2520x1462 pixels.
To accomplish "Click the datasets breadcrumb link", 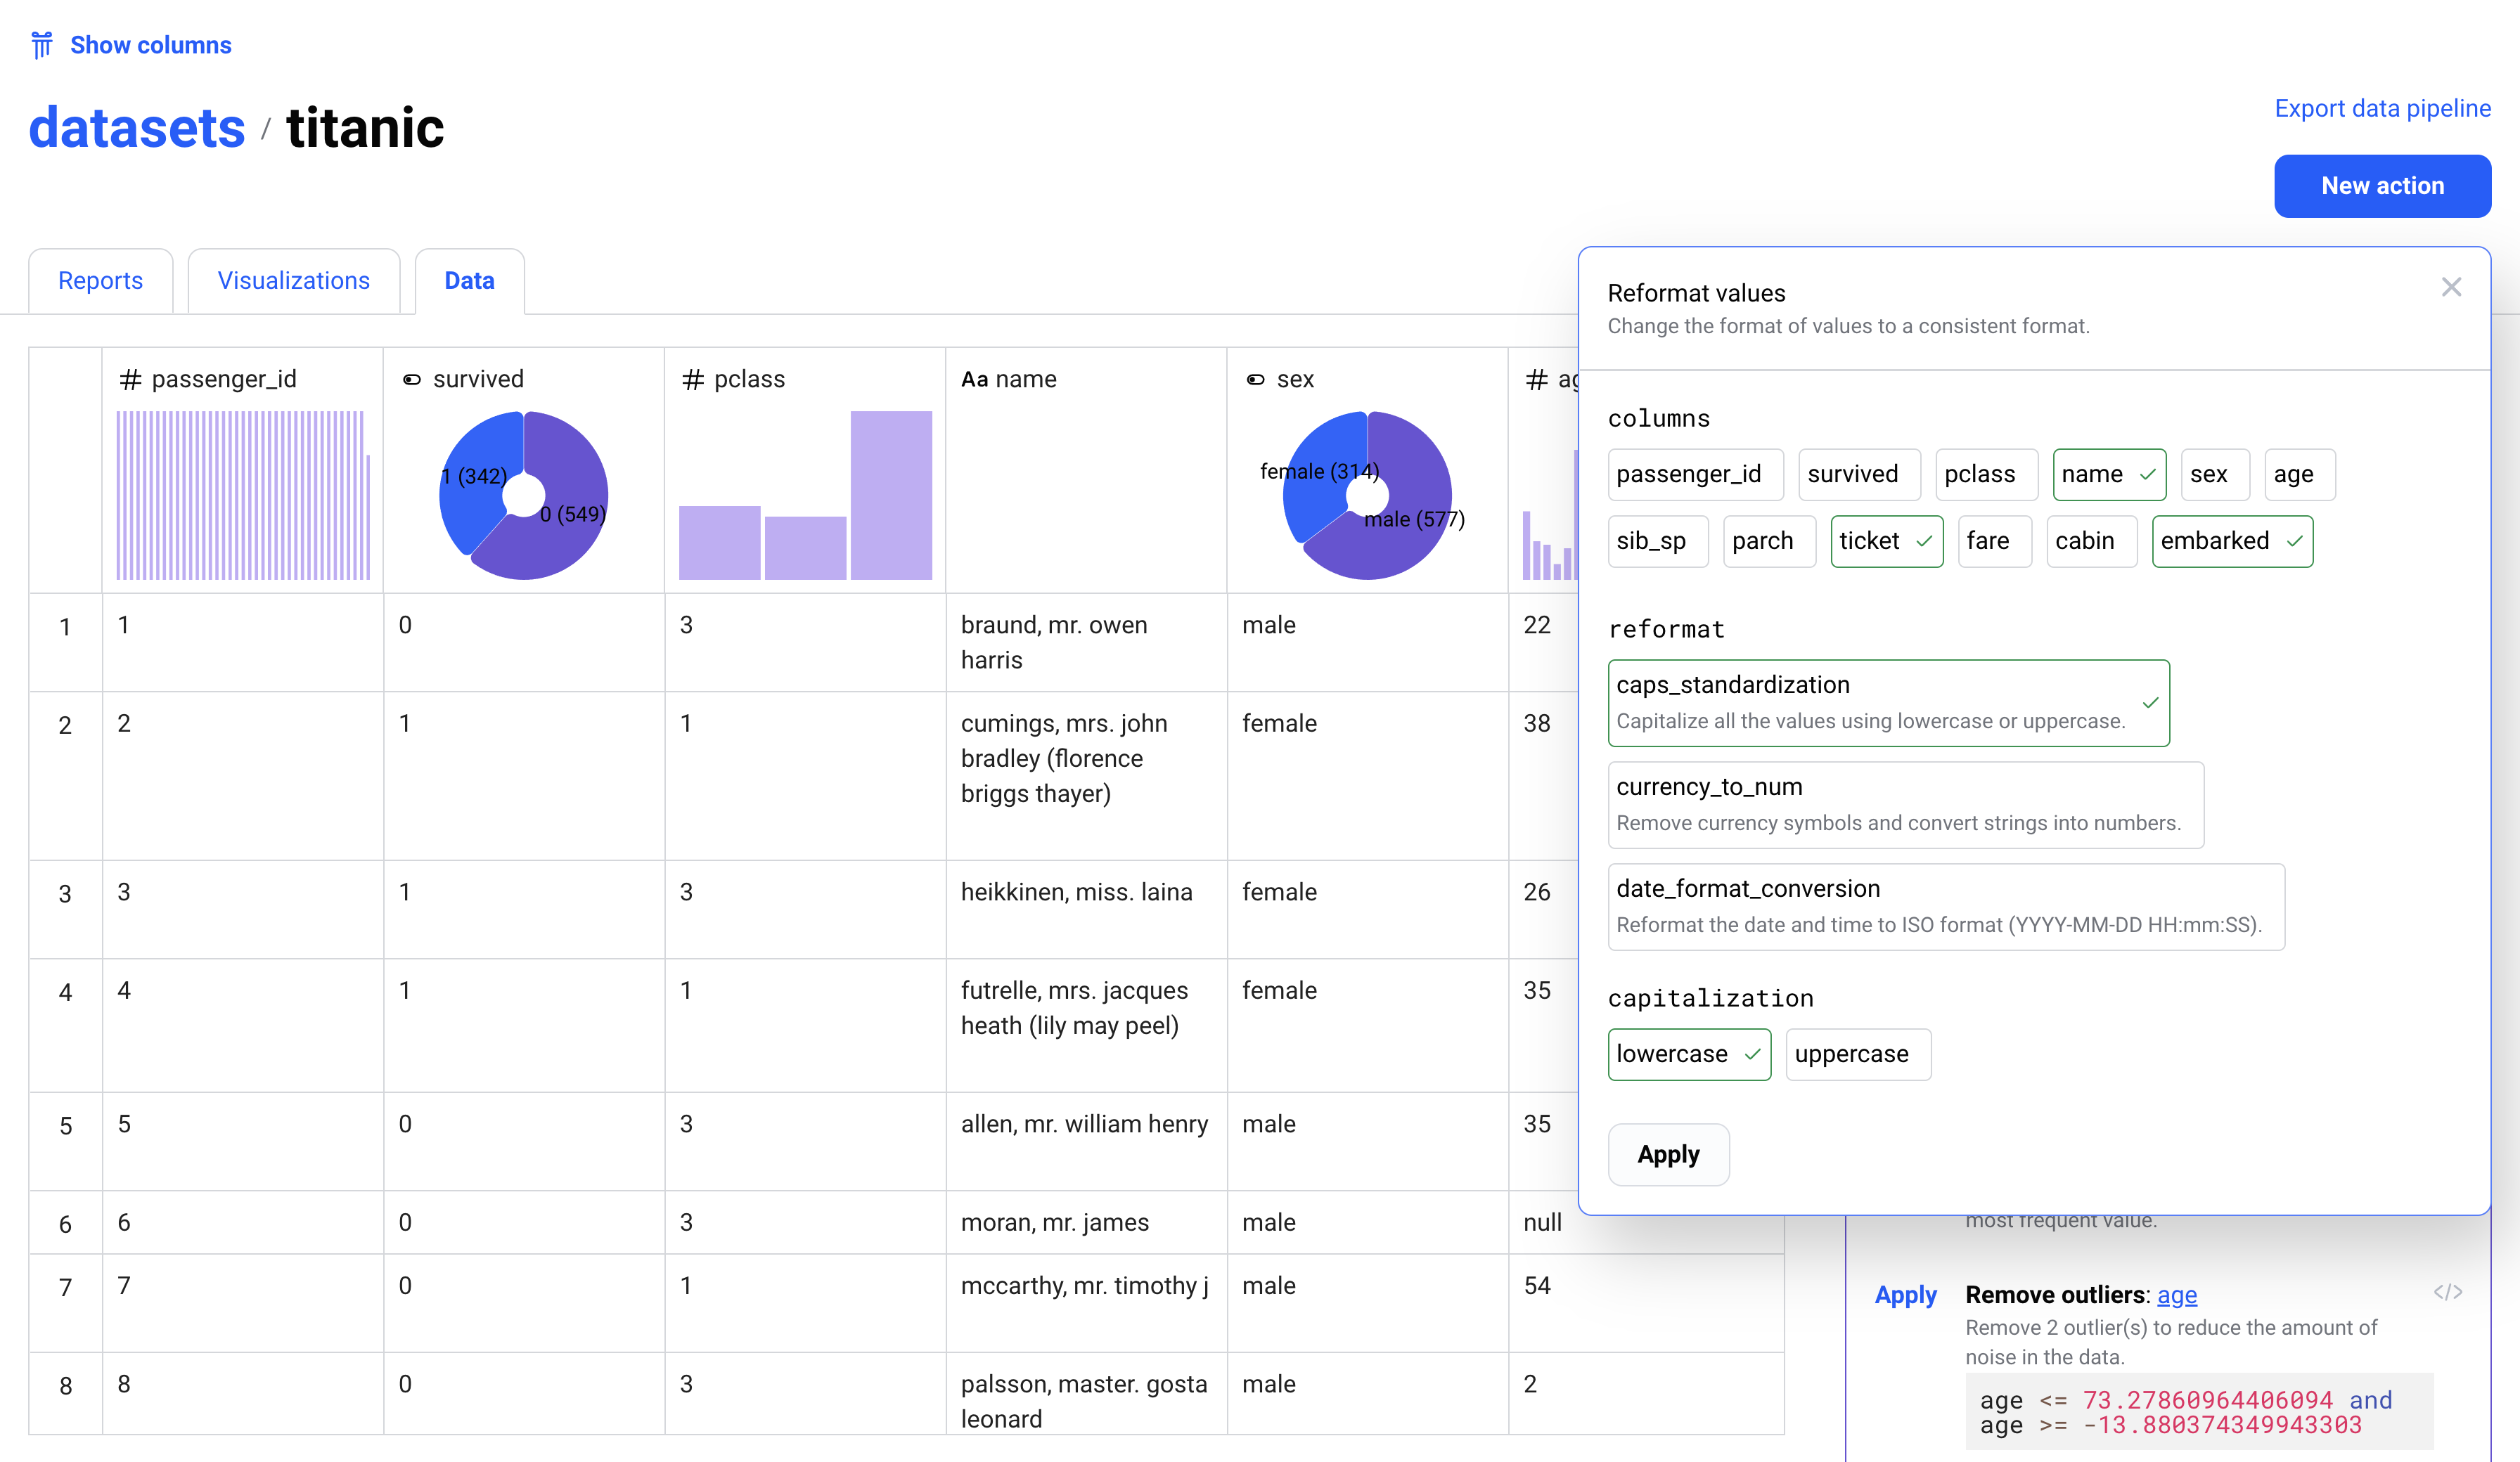I will coord(137,128).
